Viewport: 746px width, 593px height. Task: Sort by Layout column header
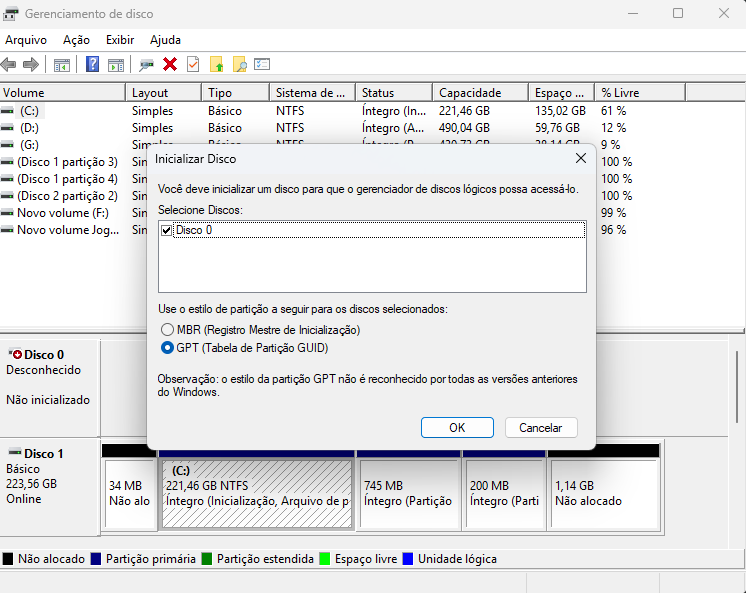click(164, 93)
